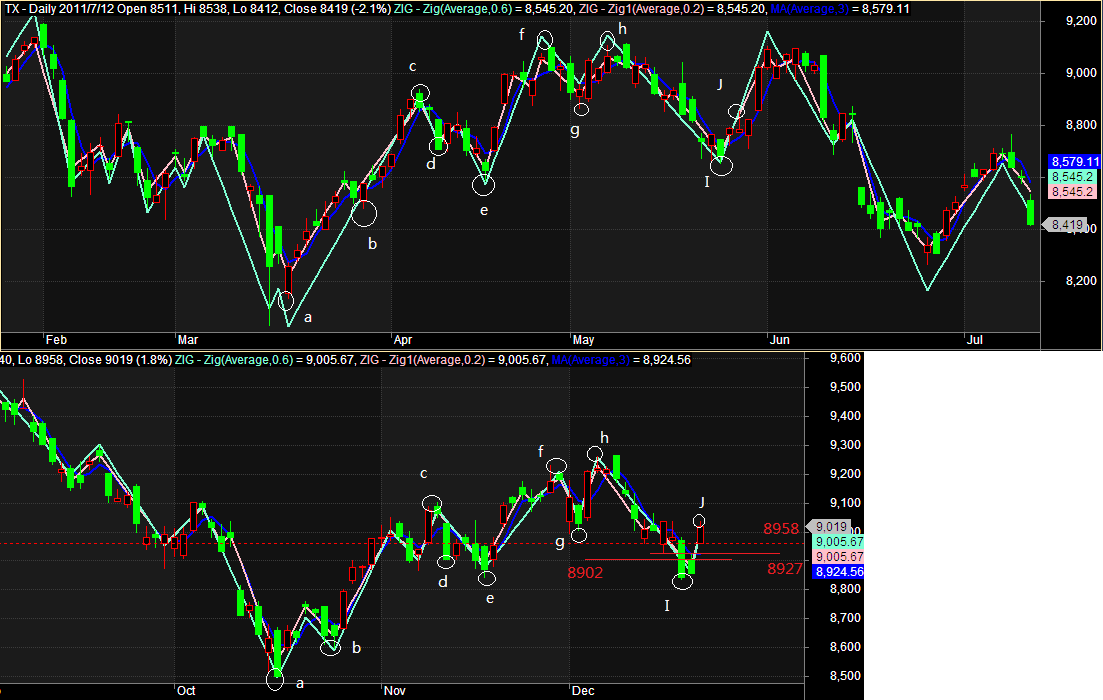Click the Oct label on the date axis

click(186, 691)
